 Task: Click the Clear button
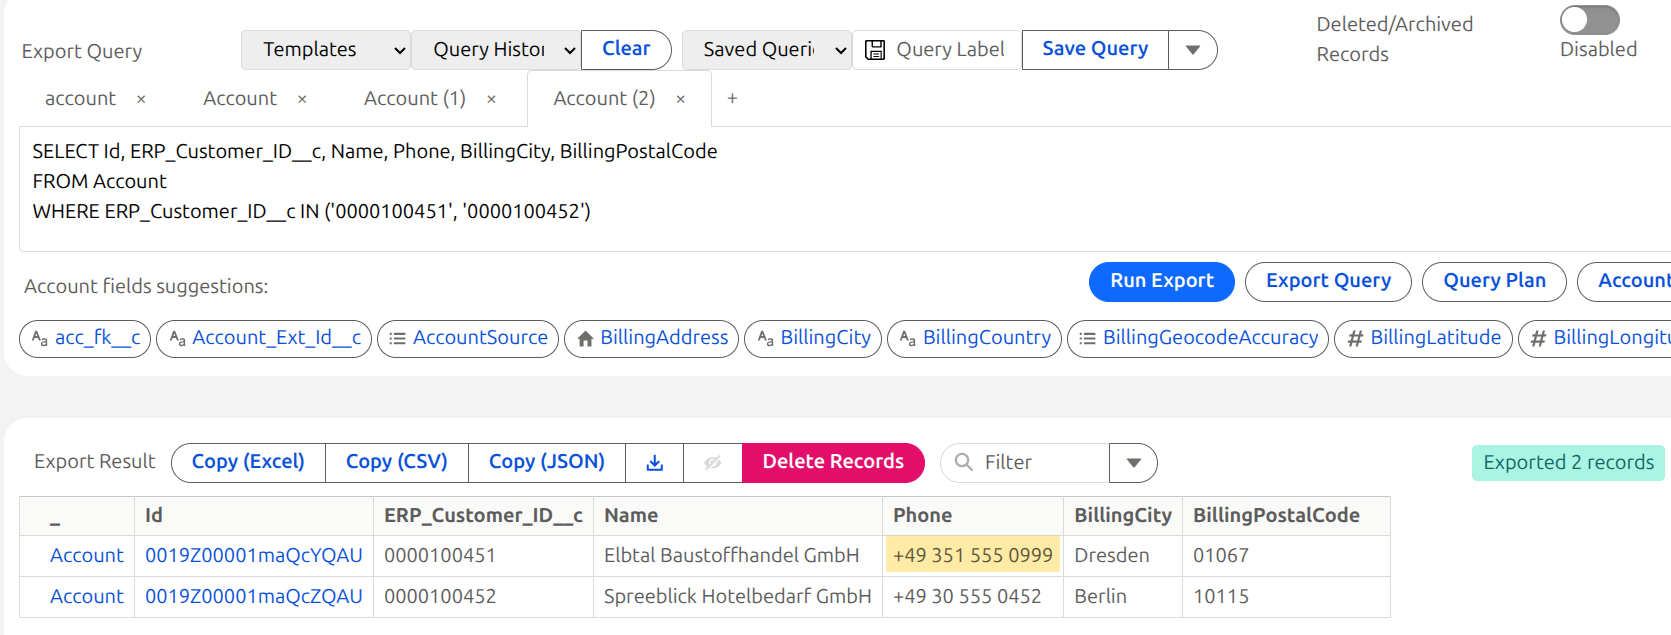(626, 50)
